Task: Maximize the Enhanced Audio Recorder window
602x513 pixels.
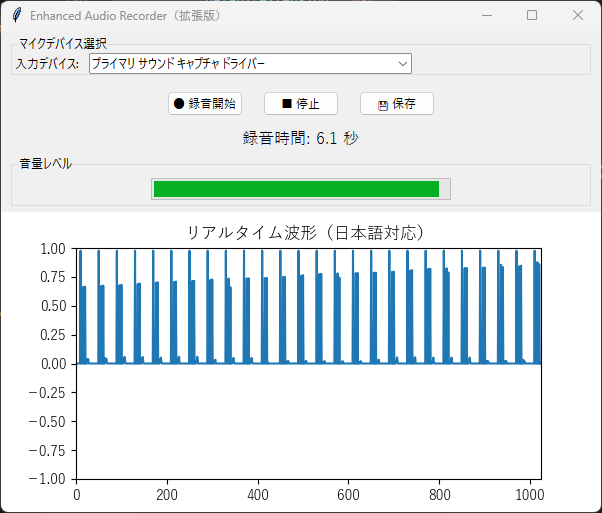Action: [x=532, y=16]
